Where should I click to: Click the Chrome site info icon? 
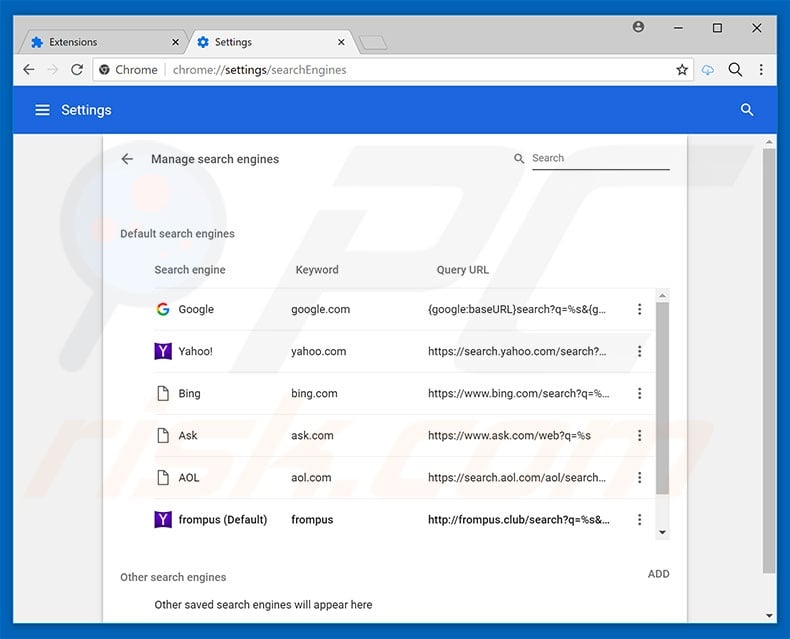pos(104,70)
